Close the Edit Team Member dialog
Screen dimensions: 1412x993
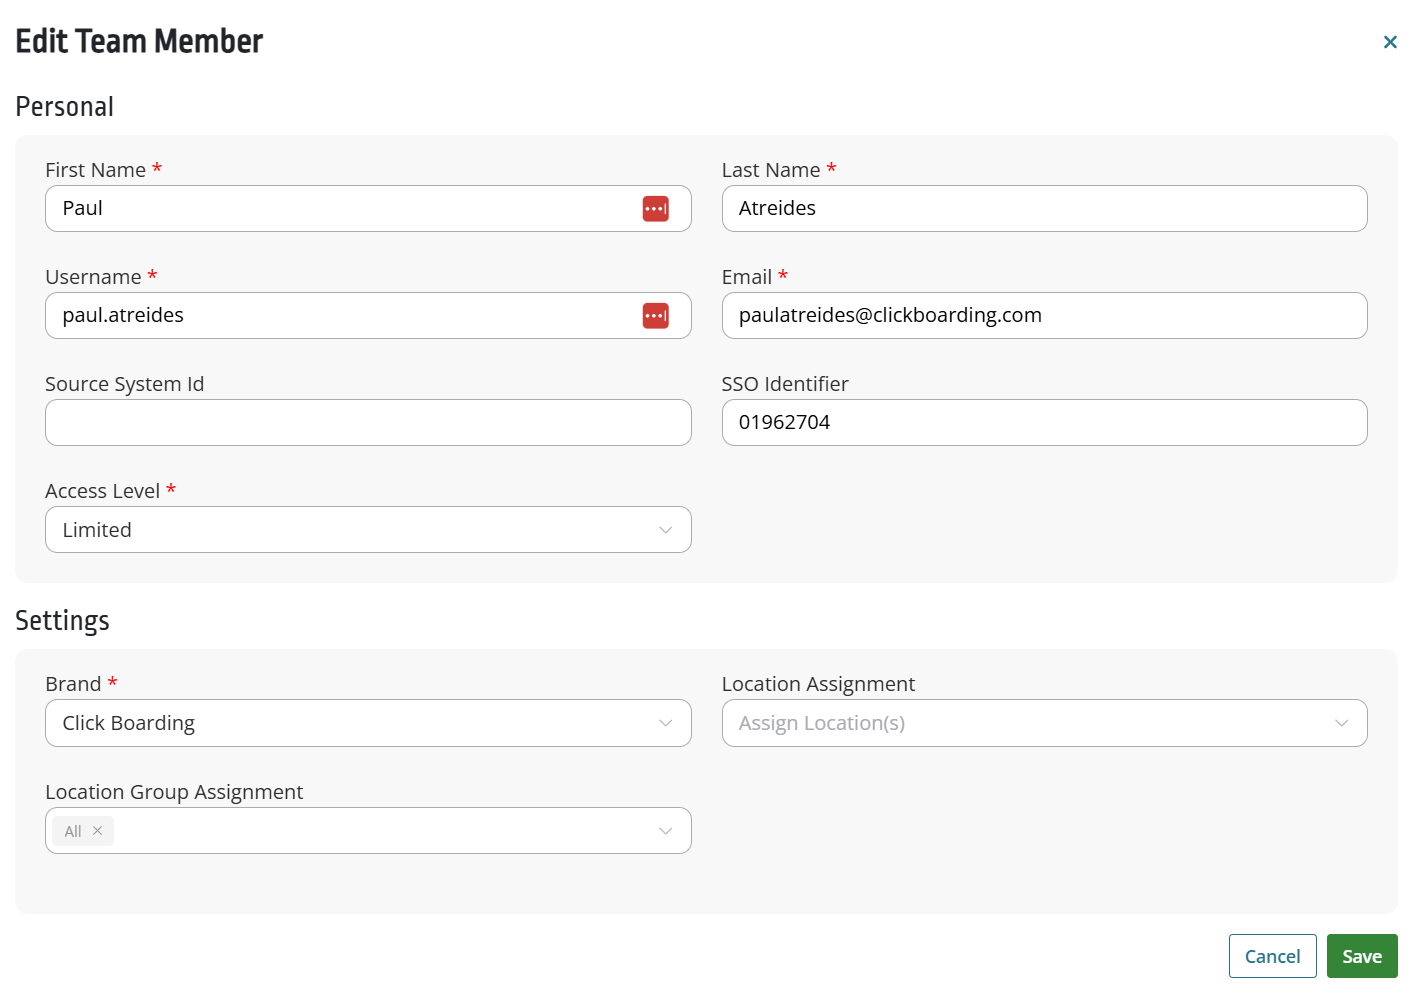(x=1390, y=42)
